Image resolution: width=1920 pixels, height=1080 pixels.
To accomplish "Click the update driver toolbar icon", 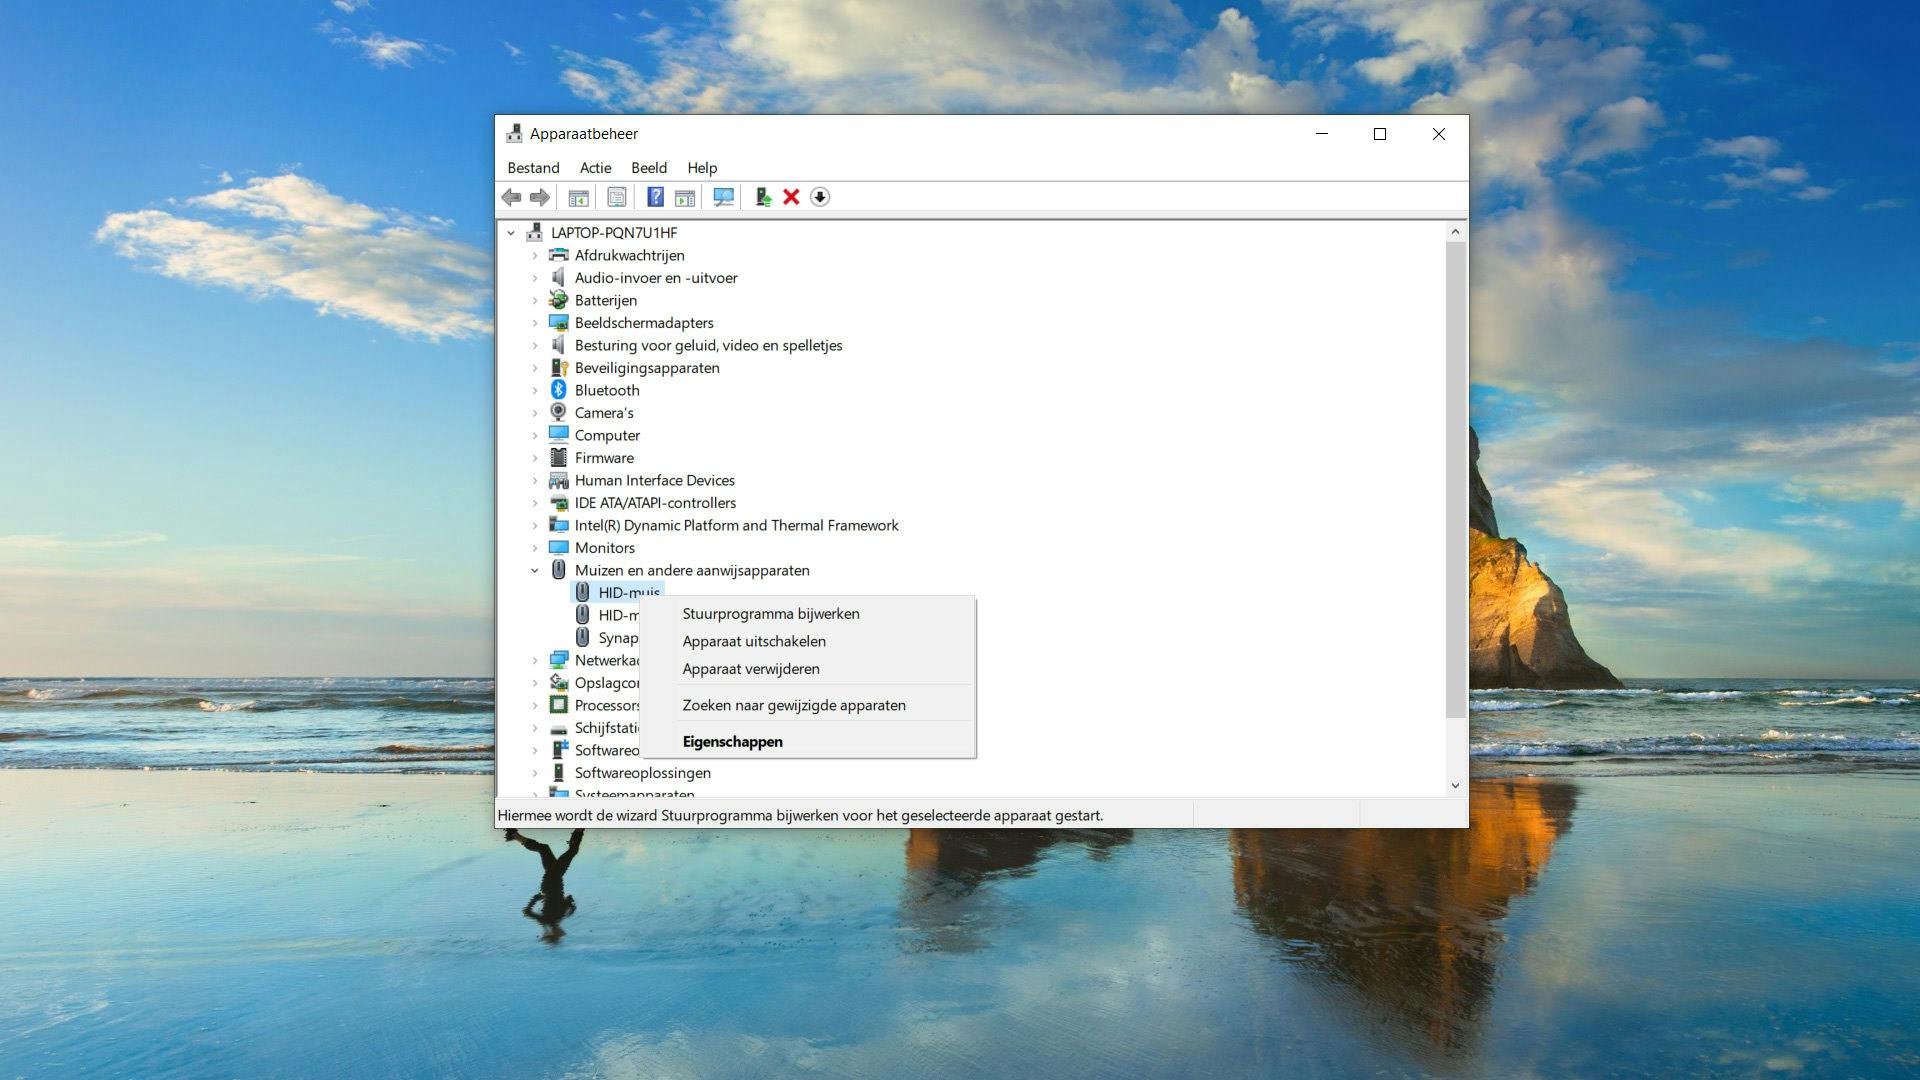I will point(763,197).
